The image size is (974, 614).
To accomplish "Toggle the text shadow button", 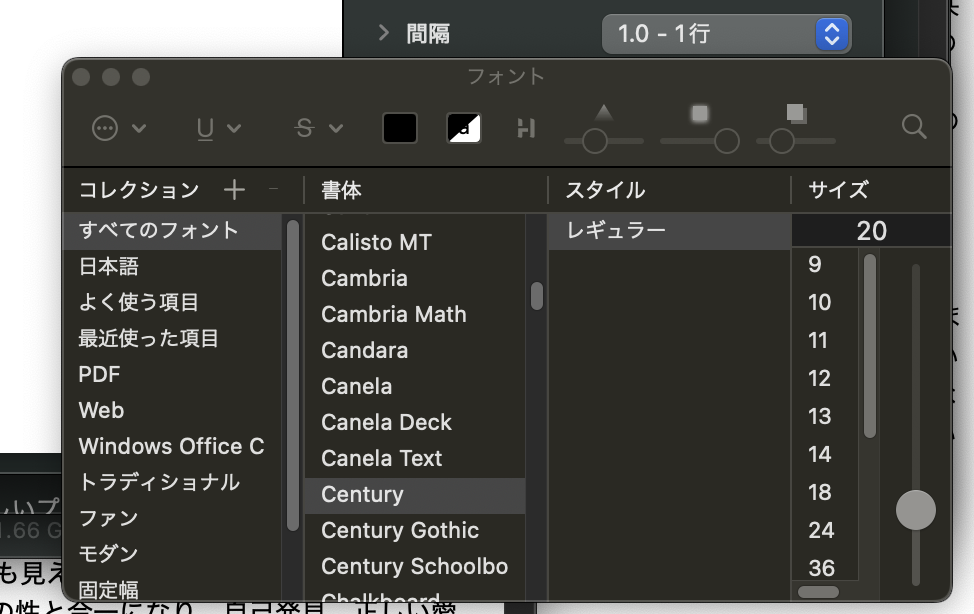I will [526, 128].
